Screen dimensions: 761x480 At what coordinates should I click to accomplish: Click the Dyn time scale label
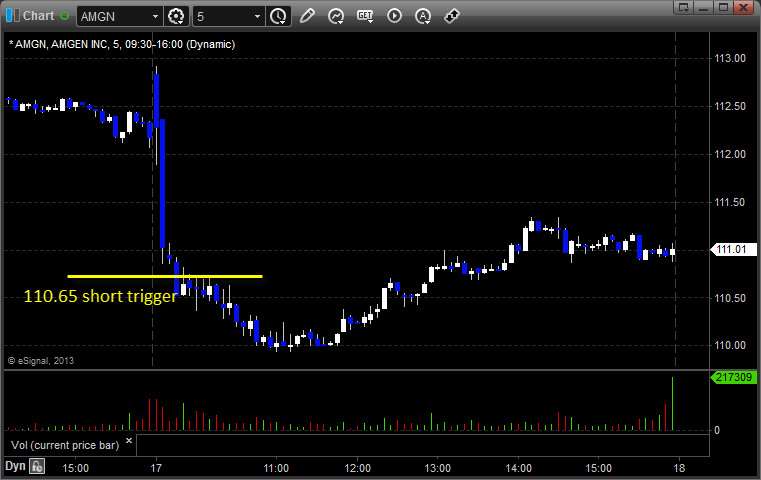pos(15,466)
